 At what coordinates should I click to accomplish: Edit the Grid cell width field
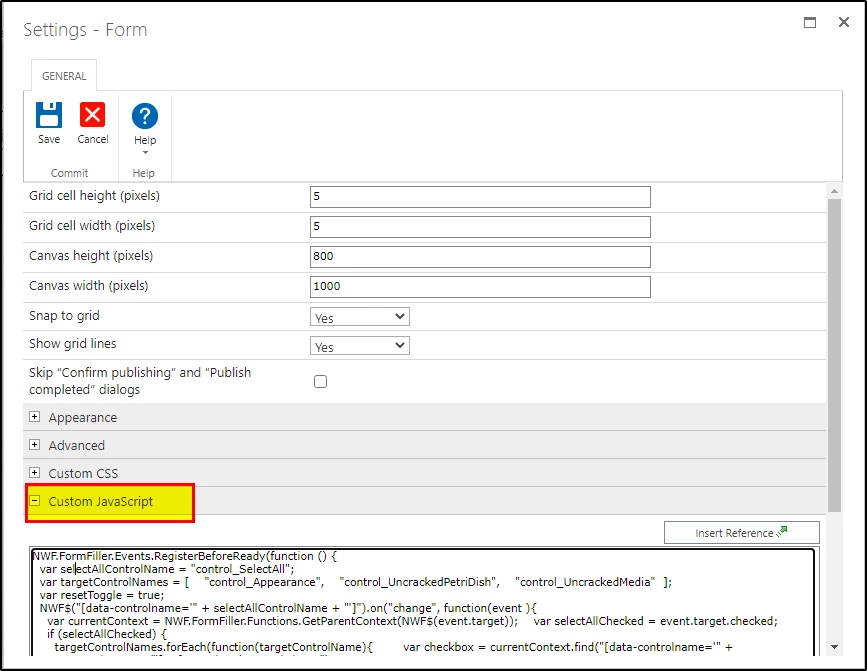click(480, 227)
